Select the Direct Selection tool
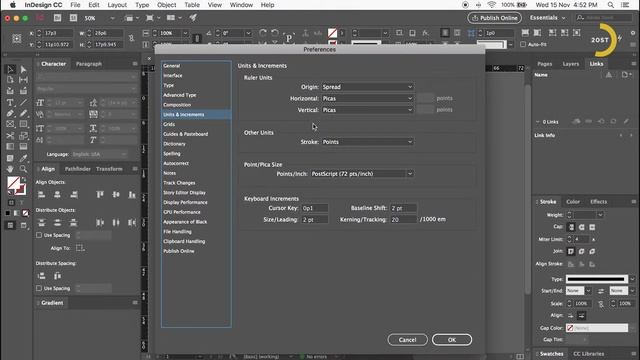This screenshot has width=640, height=360. click(23, 69)
